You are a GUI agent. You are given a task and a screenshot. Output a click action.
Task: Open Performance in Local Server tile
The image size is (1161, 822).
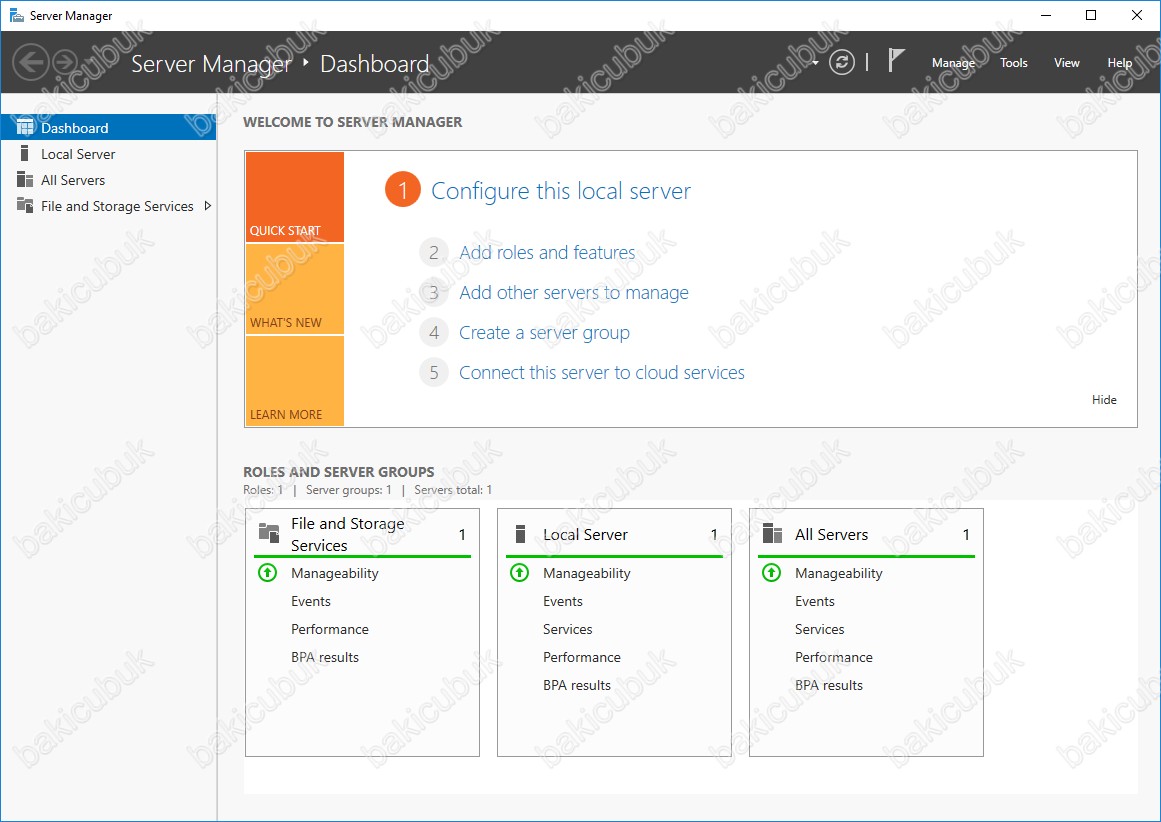(x=582, y=657)
